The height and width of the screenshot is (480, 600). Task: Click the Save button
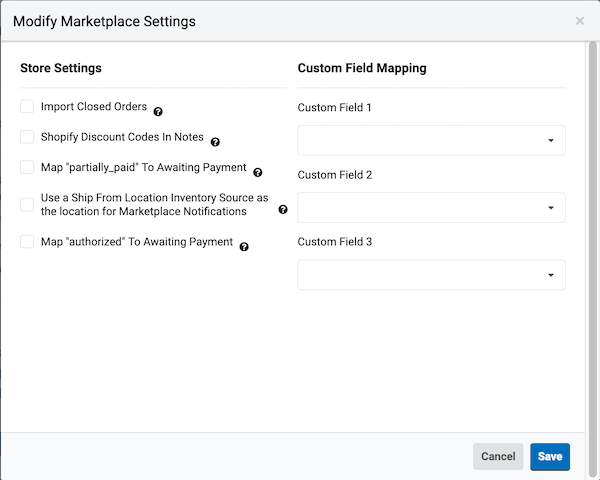[550, 457]
